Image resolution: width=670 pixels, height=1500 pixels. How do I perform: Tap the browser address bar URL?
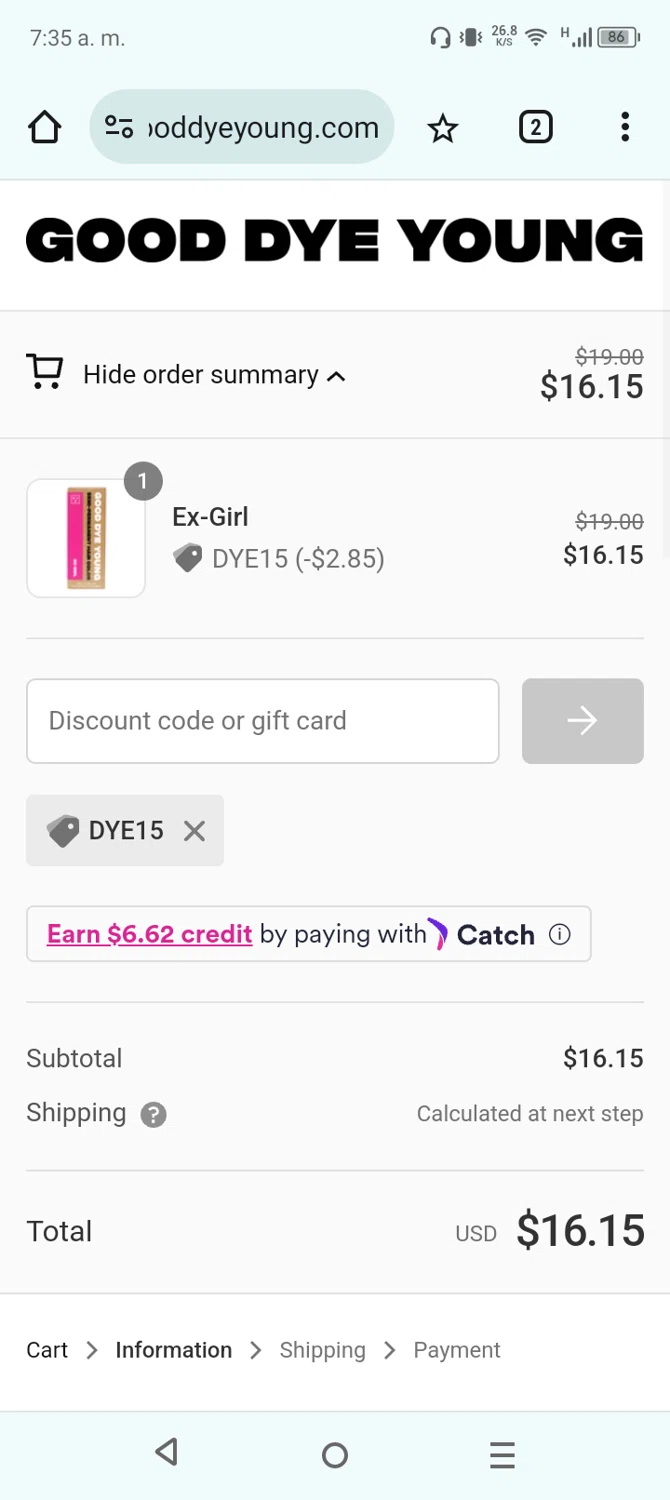click(263, 128)
